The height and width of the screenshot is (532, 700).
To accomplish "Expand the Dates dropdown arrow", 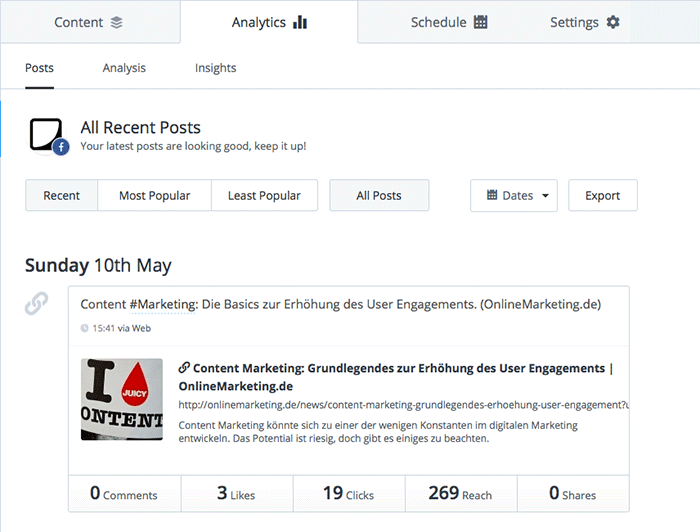I will tap(545, 195).
